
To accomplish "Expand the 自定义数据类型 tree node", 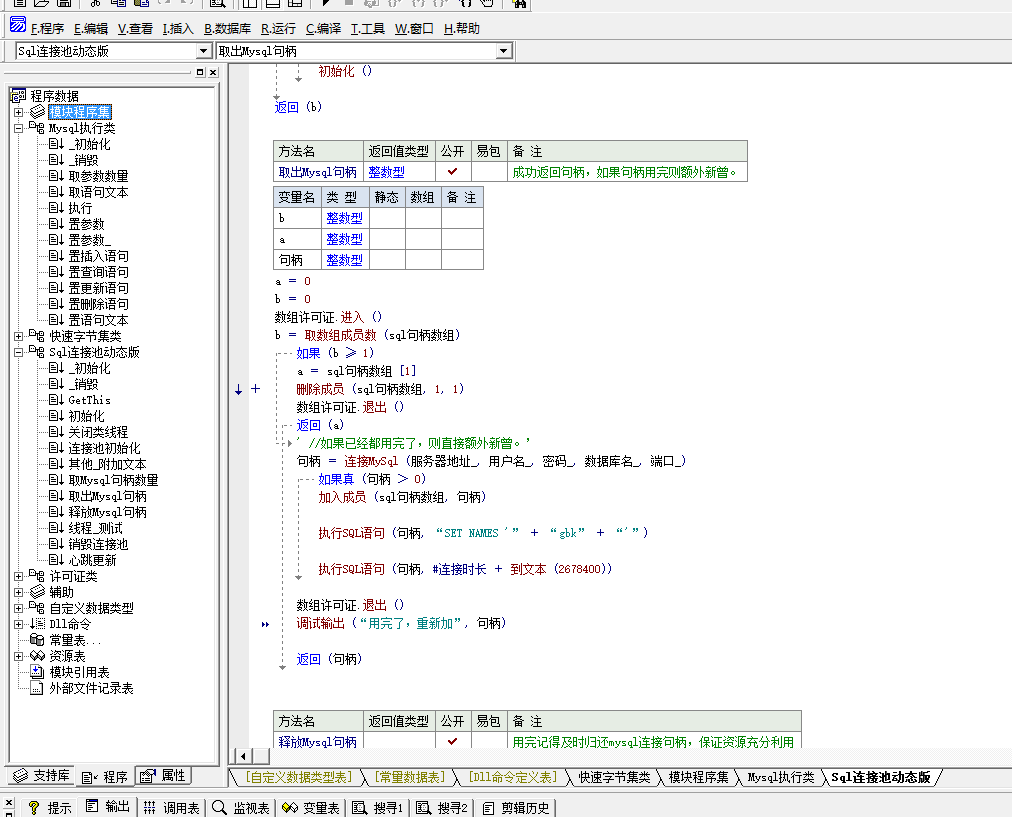I will point(19,608).
